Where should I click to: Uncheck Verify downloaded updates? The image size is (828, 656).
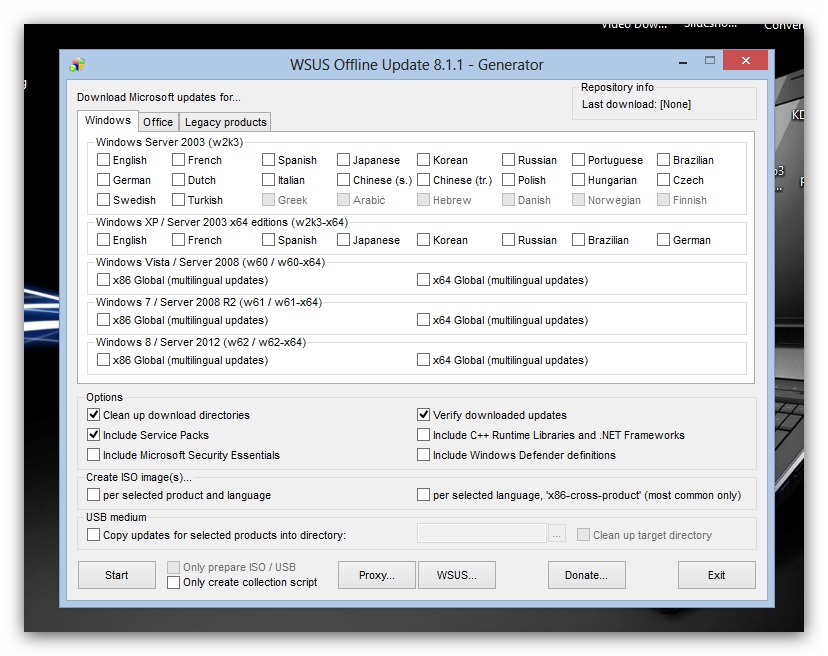pos(424,415)
